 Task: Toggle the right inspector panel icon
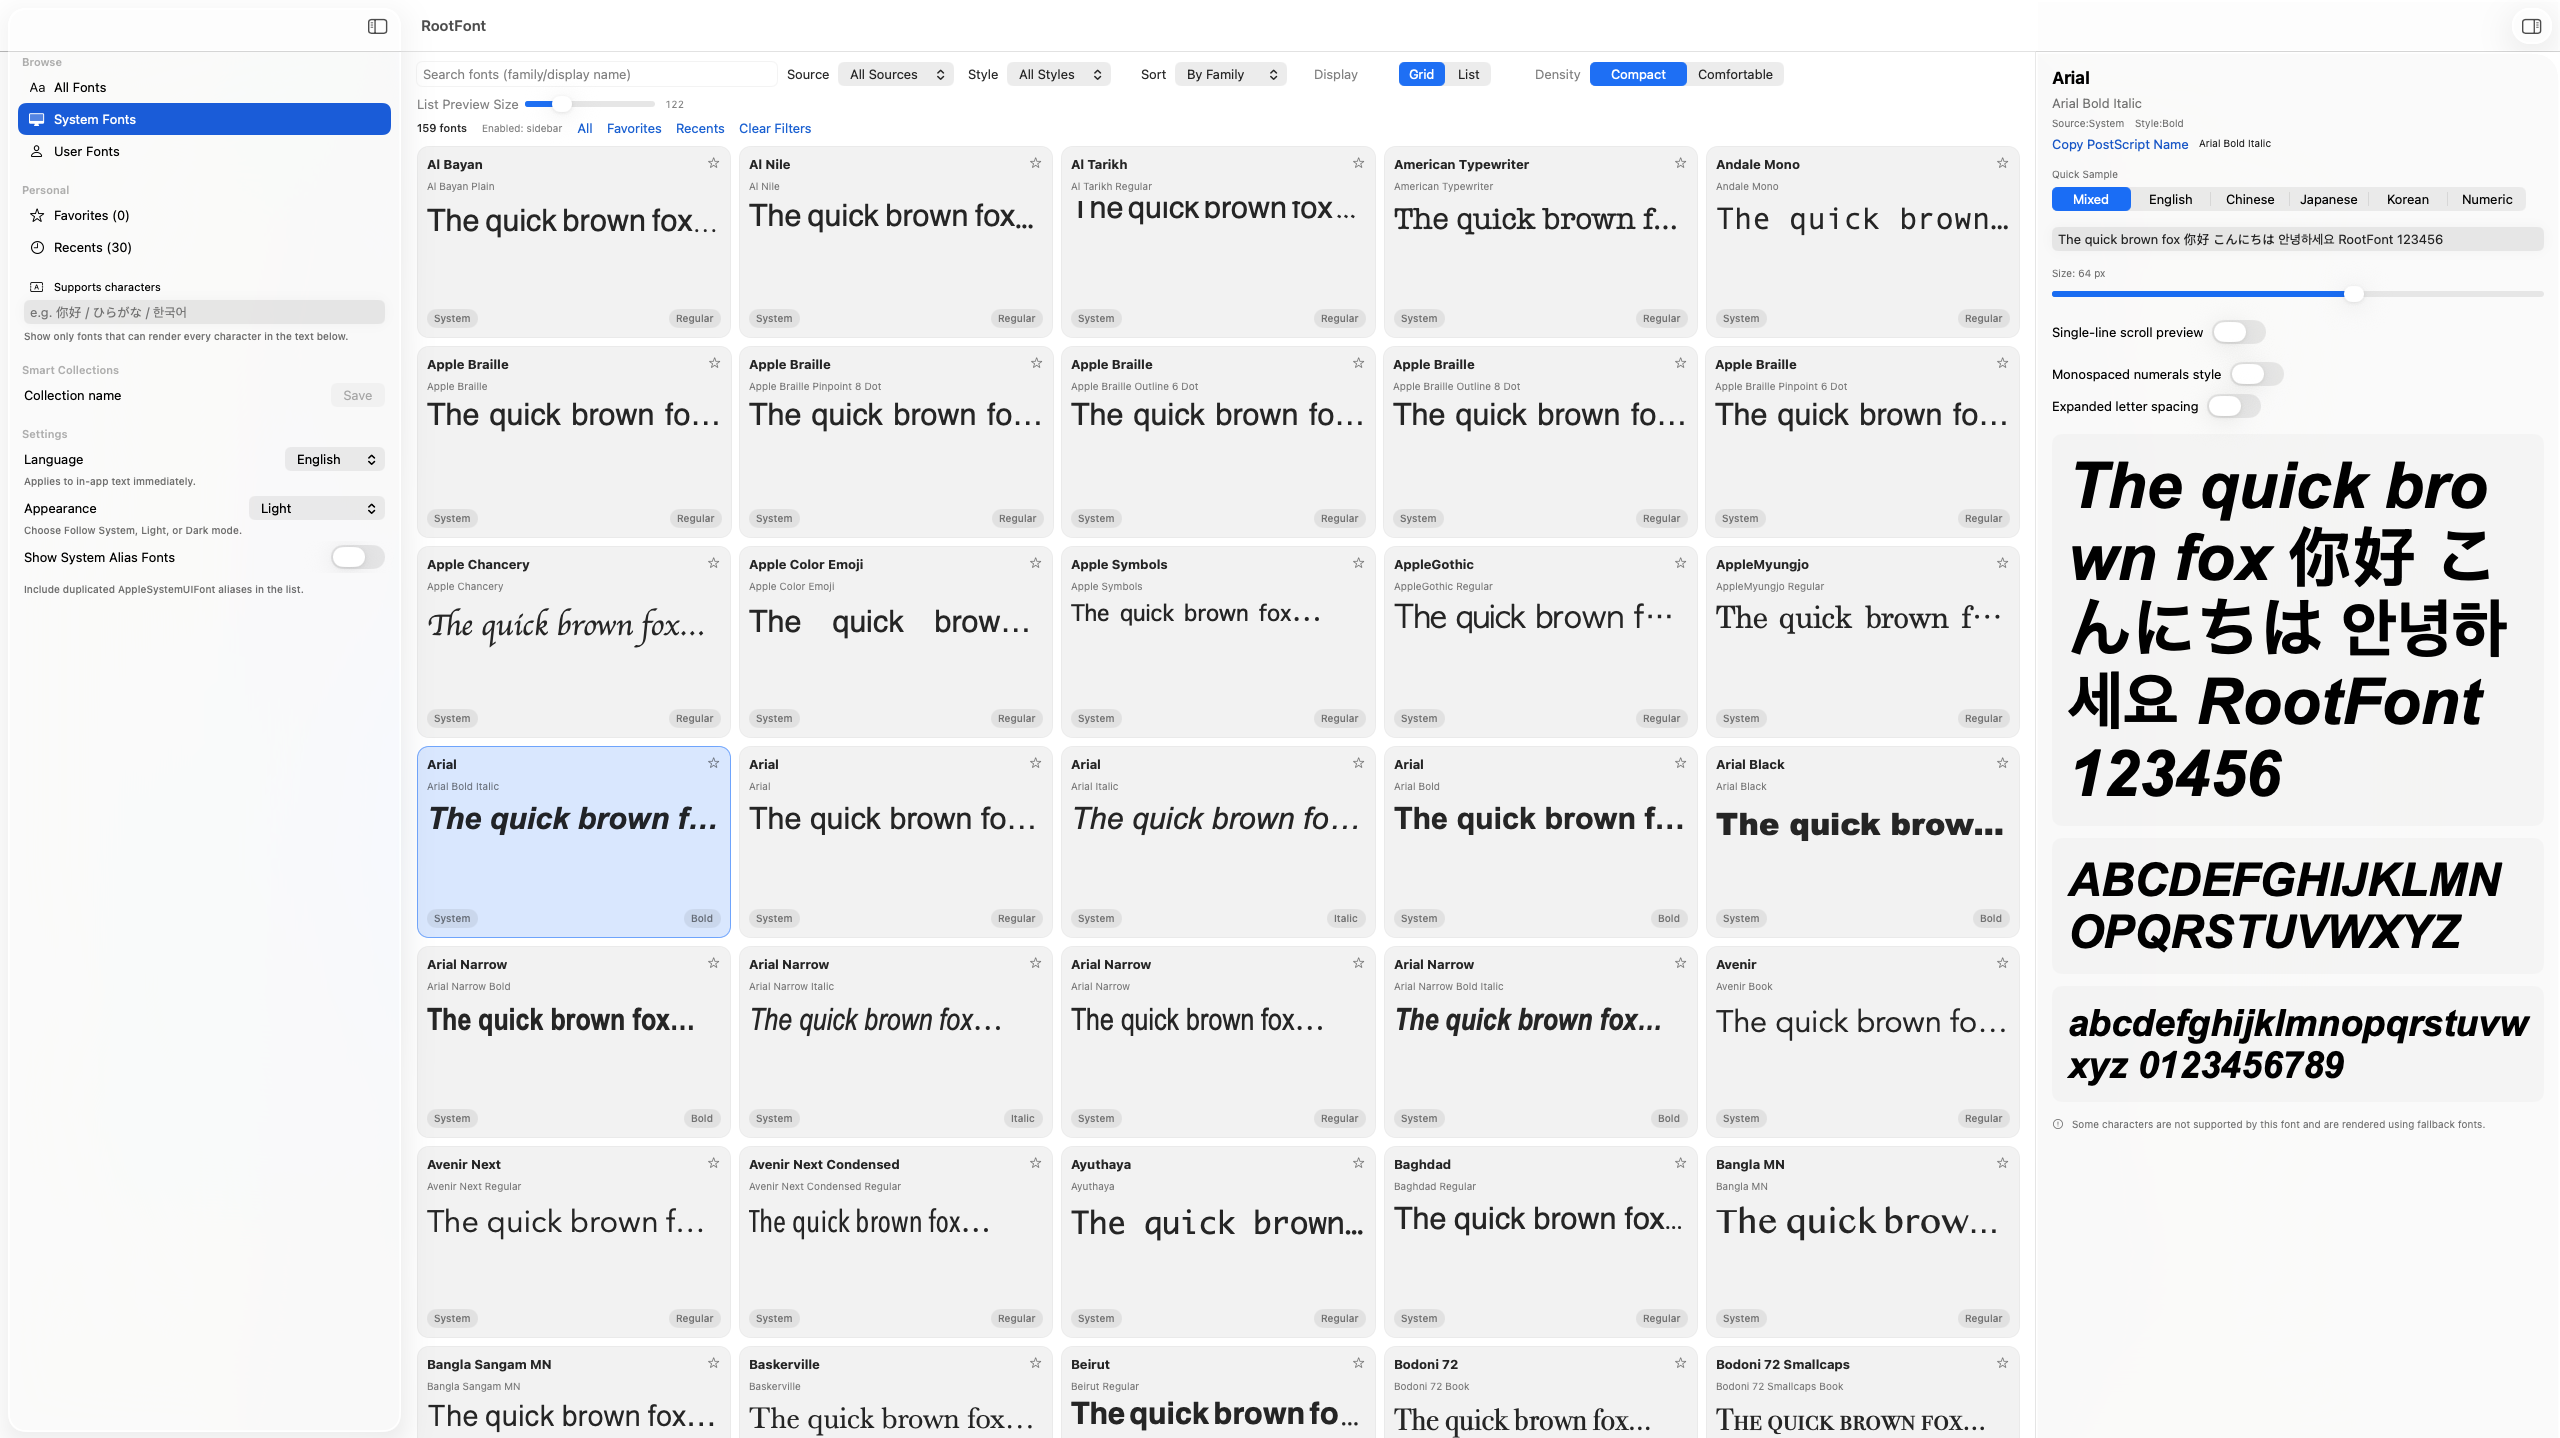click(2531, 26)
